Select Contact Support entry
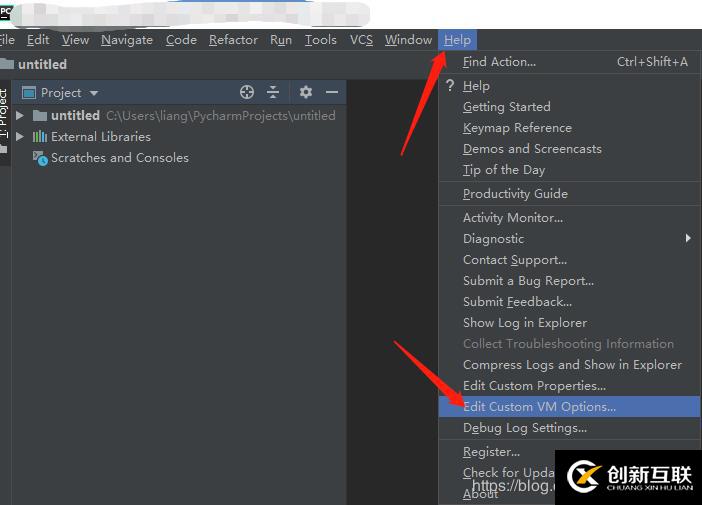The height and width of the screenshot is (505, 702). click(x=569, y=260)
